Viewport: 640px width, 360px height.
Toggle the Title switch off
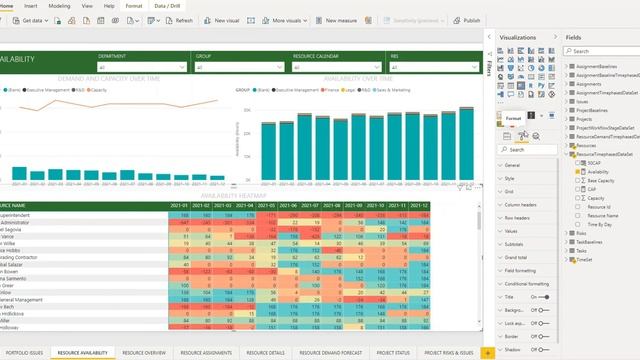(x=544, y=297)
